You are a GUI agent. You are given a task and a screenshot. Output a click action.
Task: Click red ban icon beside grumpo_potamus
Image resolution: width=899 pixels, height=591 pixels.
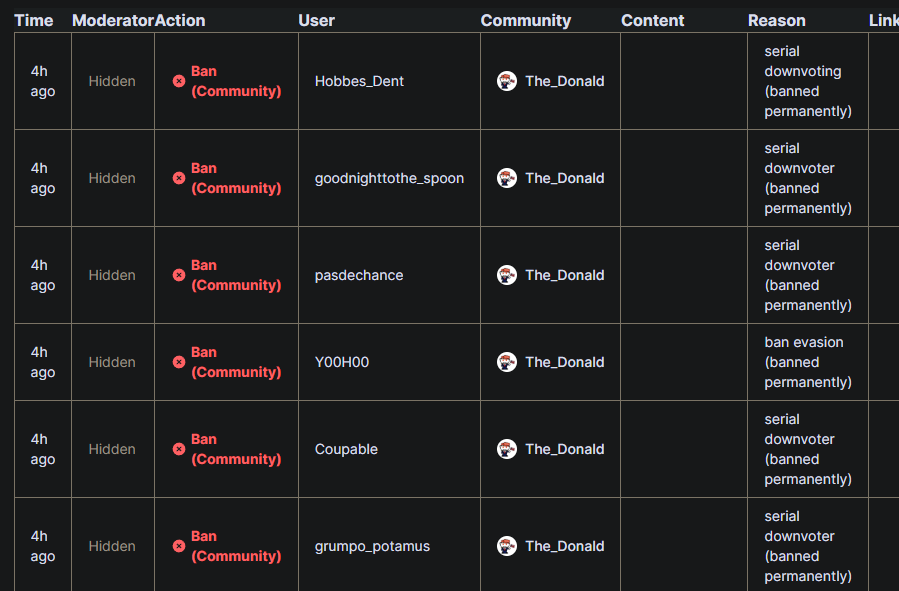(x=179, y=546)
